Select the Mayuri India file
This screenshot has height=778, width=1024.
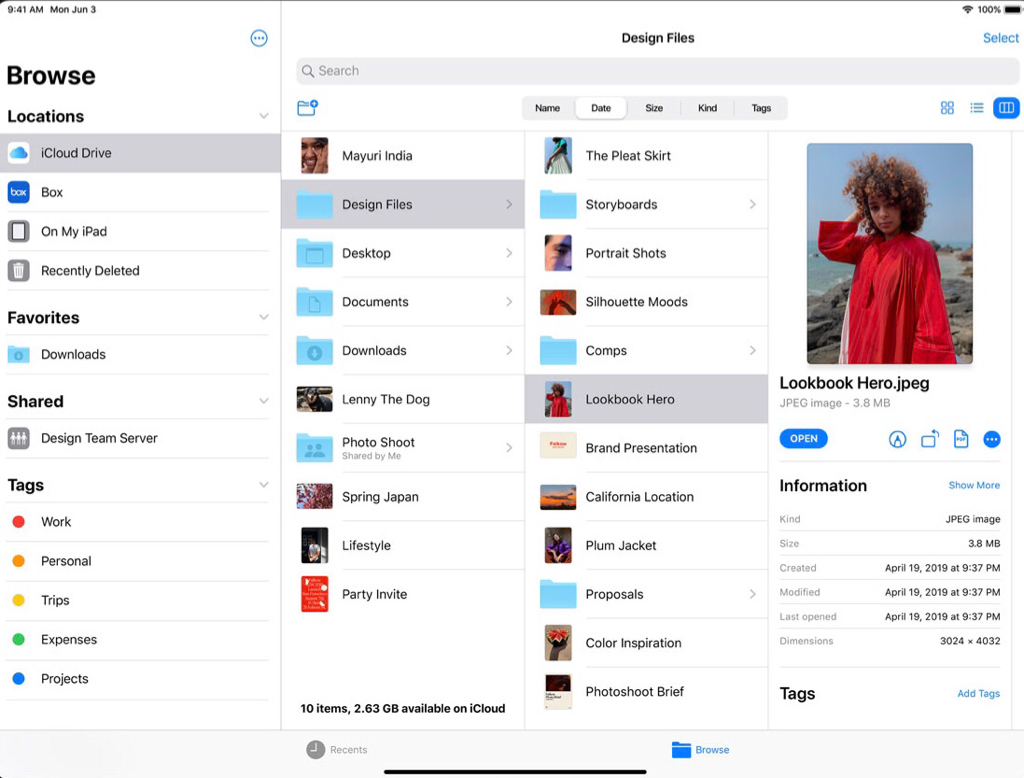[403, 155]
